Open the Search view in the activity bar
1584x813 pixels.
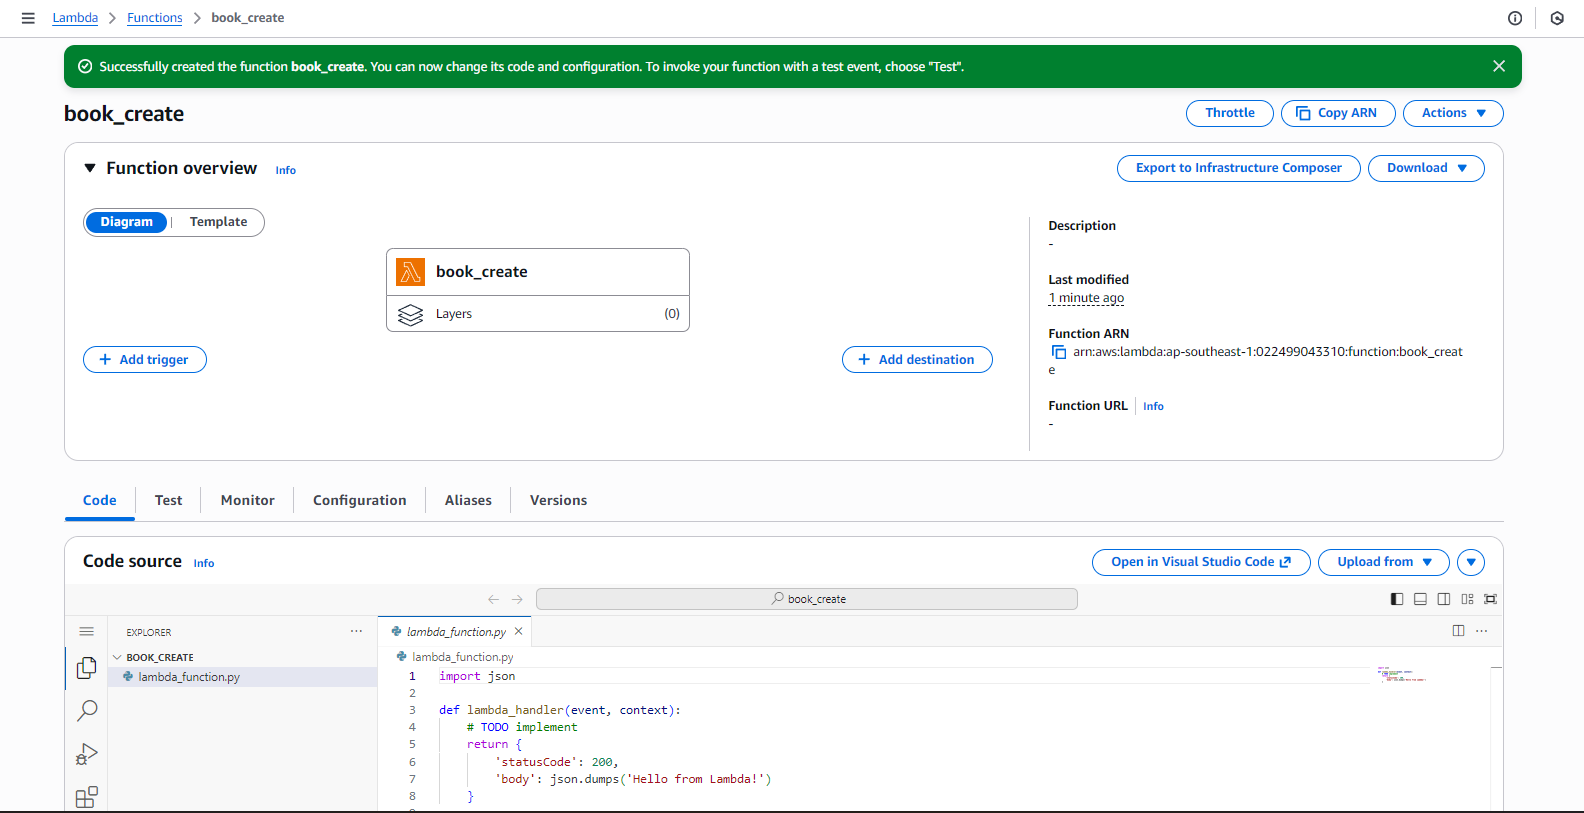click(87, 710)
